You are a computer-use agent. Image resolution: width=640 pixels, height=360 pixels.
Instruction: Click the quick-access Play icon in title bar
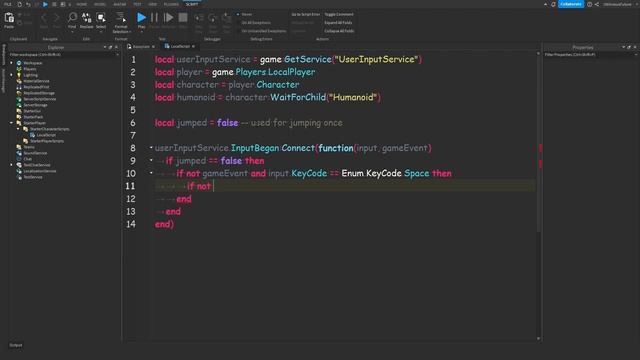click(45, 4)
